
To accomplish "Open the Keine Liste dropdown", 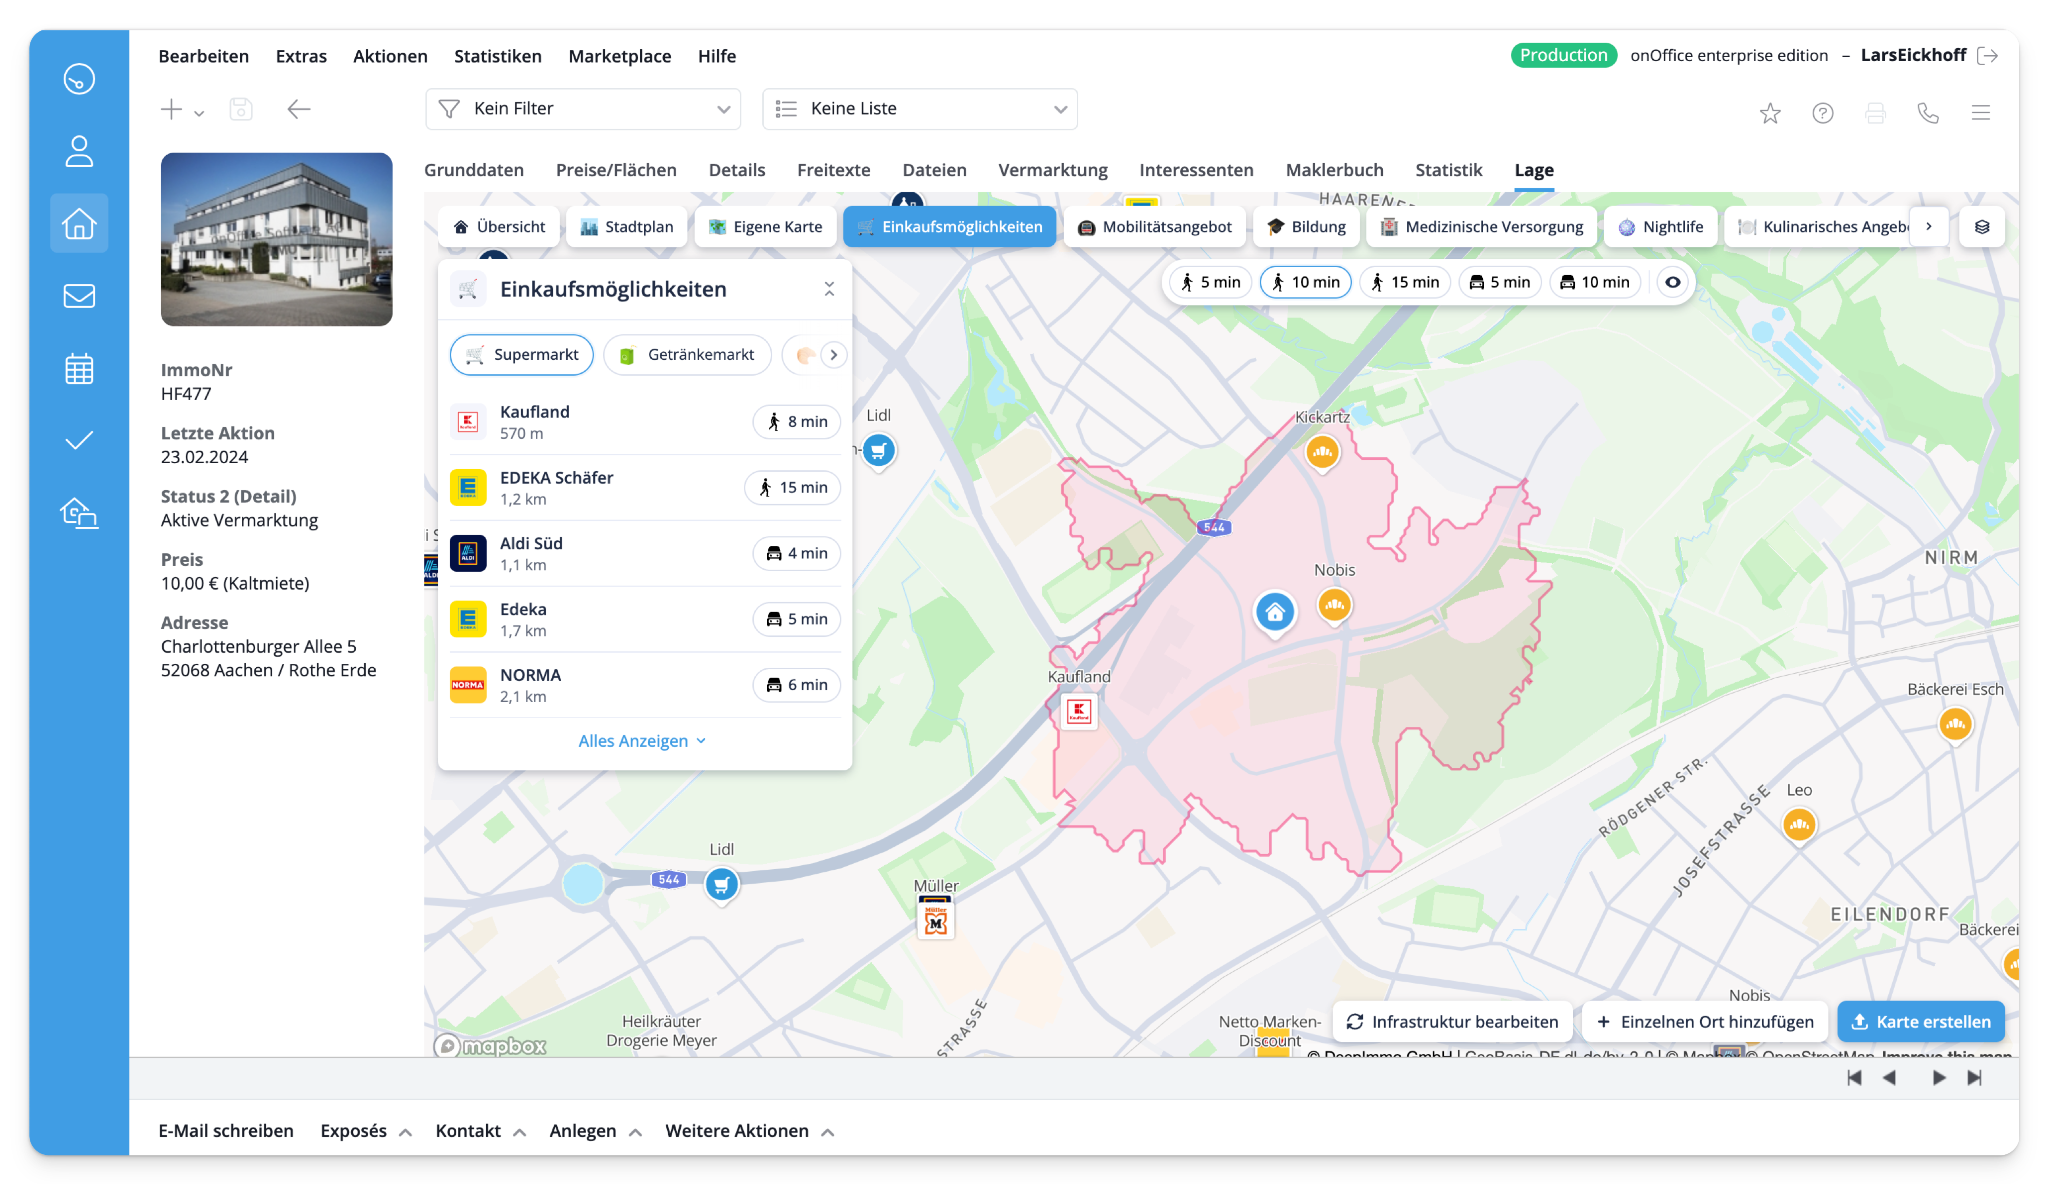I will coord(919,109).
